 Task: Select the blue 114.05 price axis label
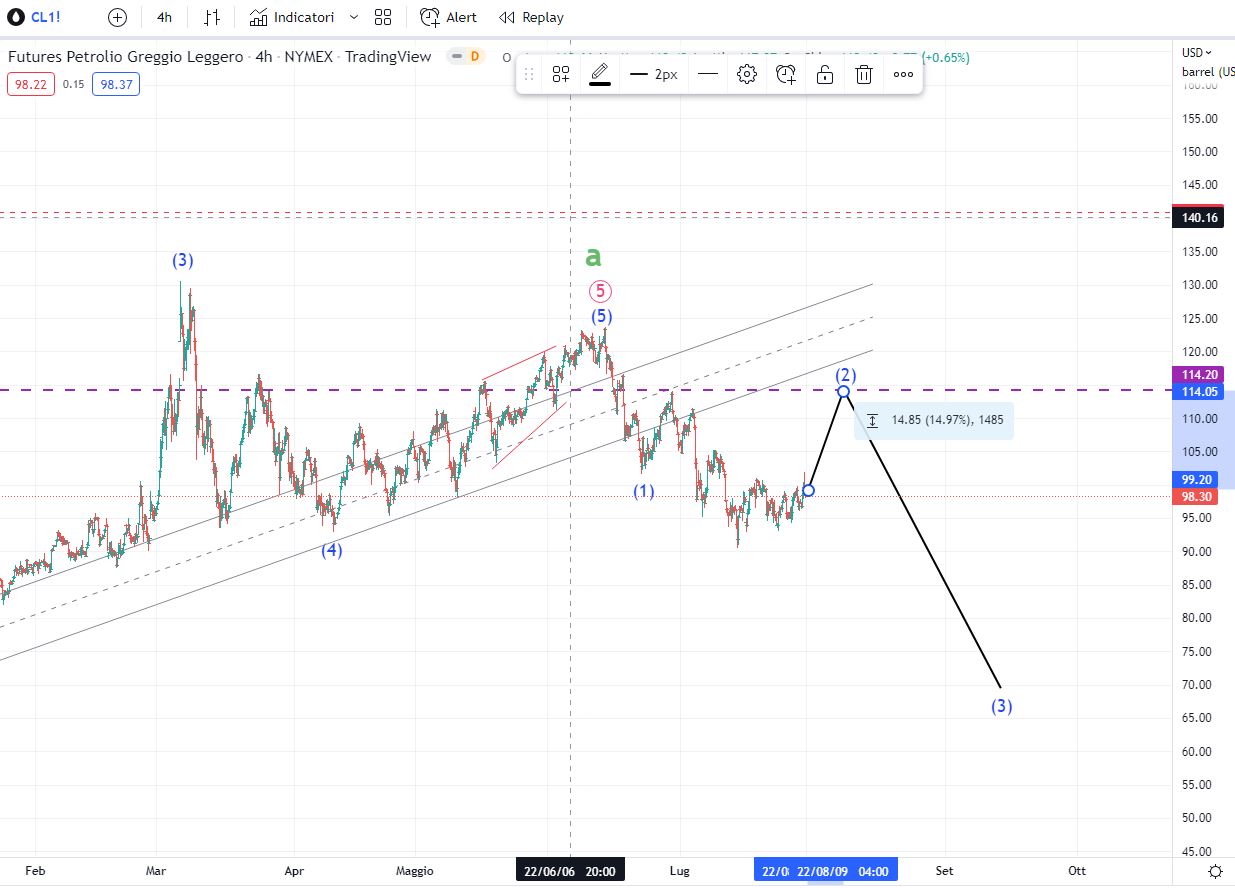1198,391
